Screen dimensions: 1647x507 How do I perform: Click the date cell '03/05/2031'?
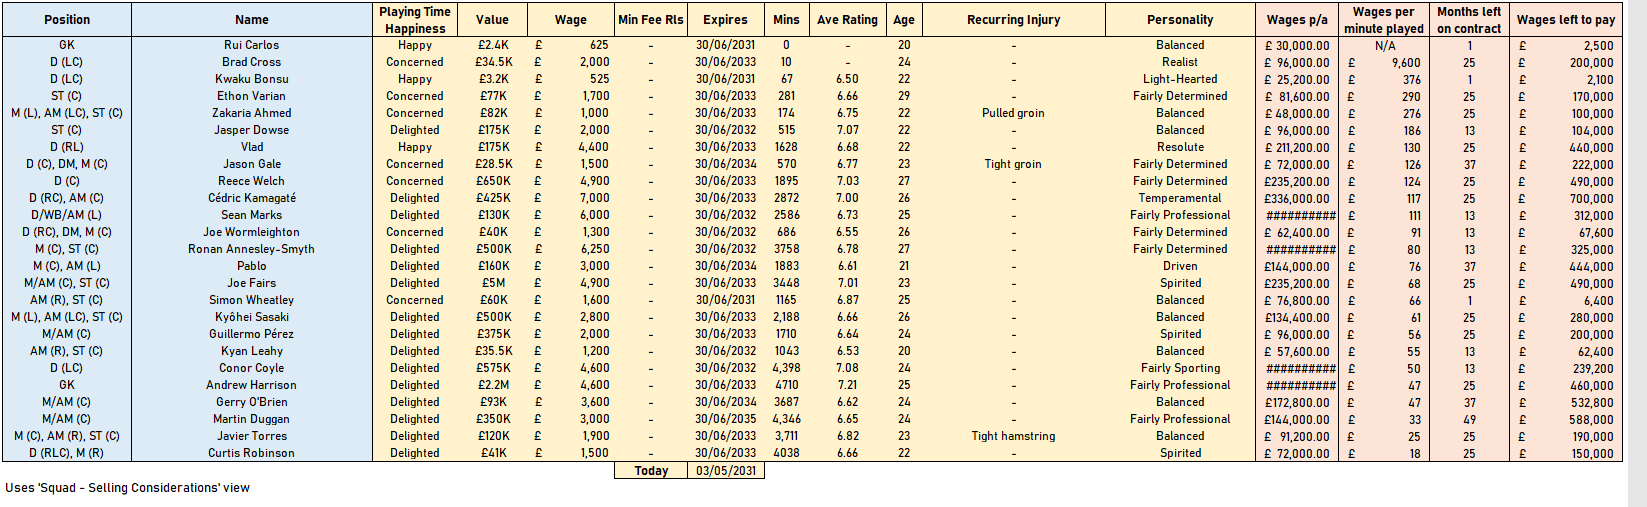click(726, 471)
